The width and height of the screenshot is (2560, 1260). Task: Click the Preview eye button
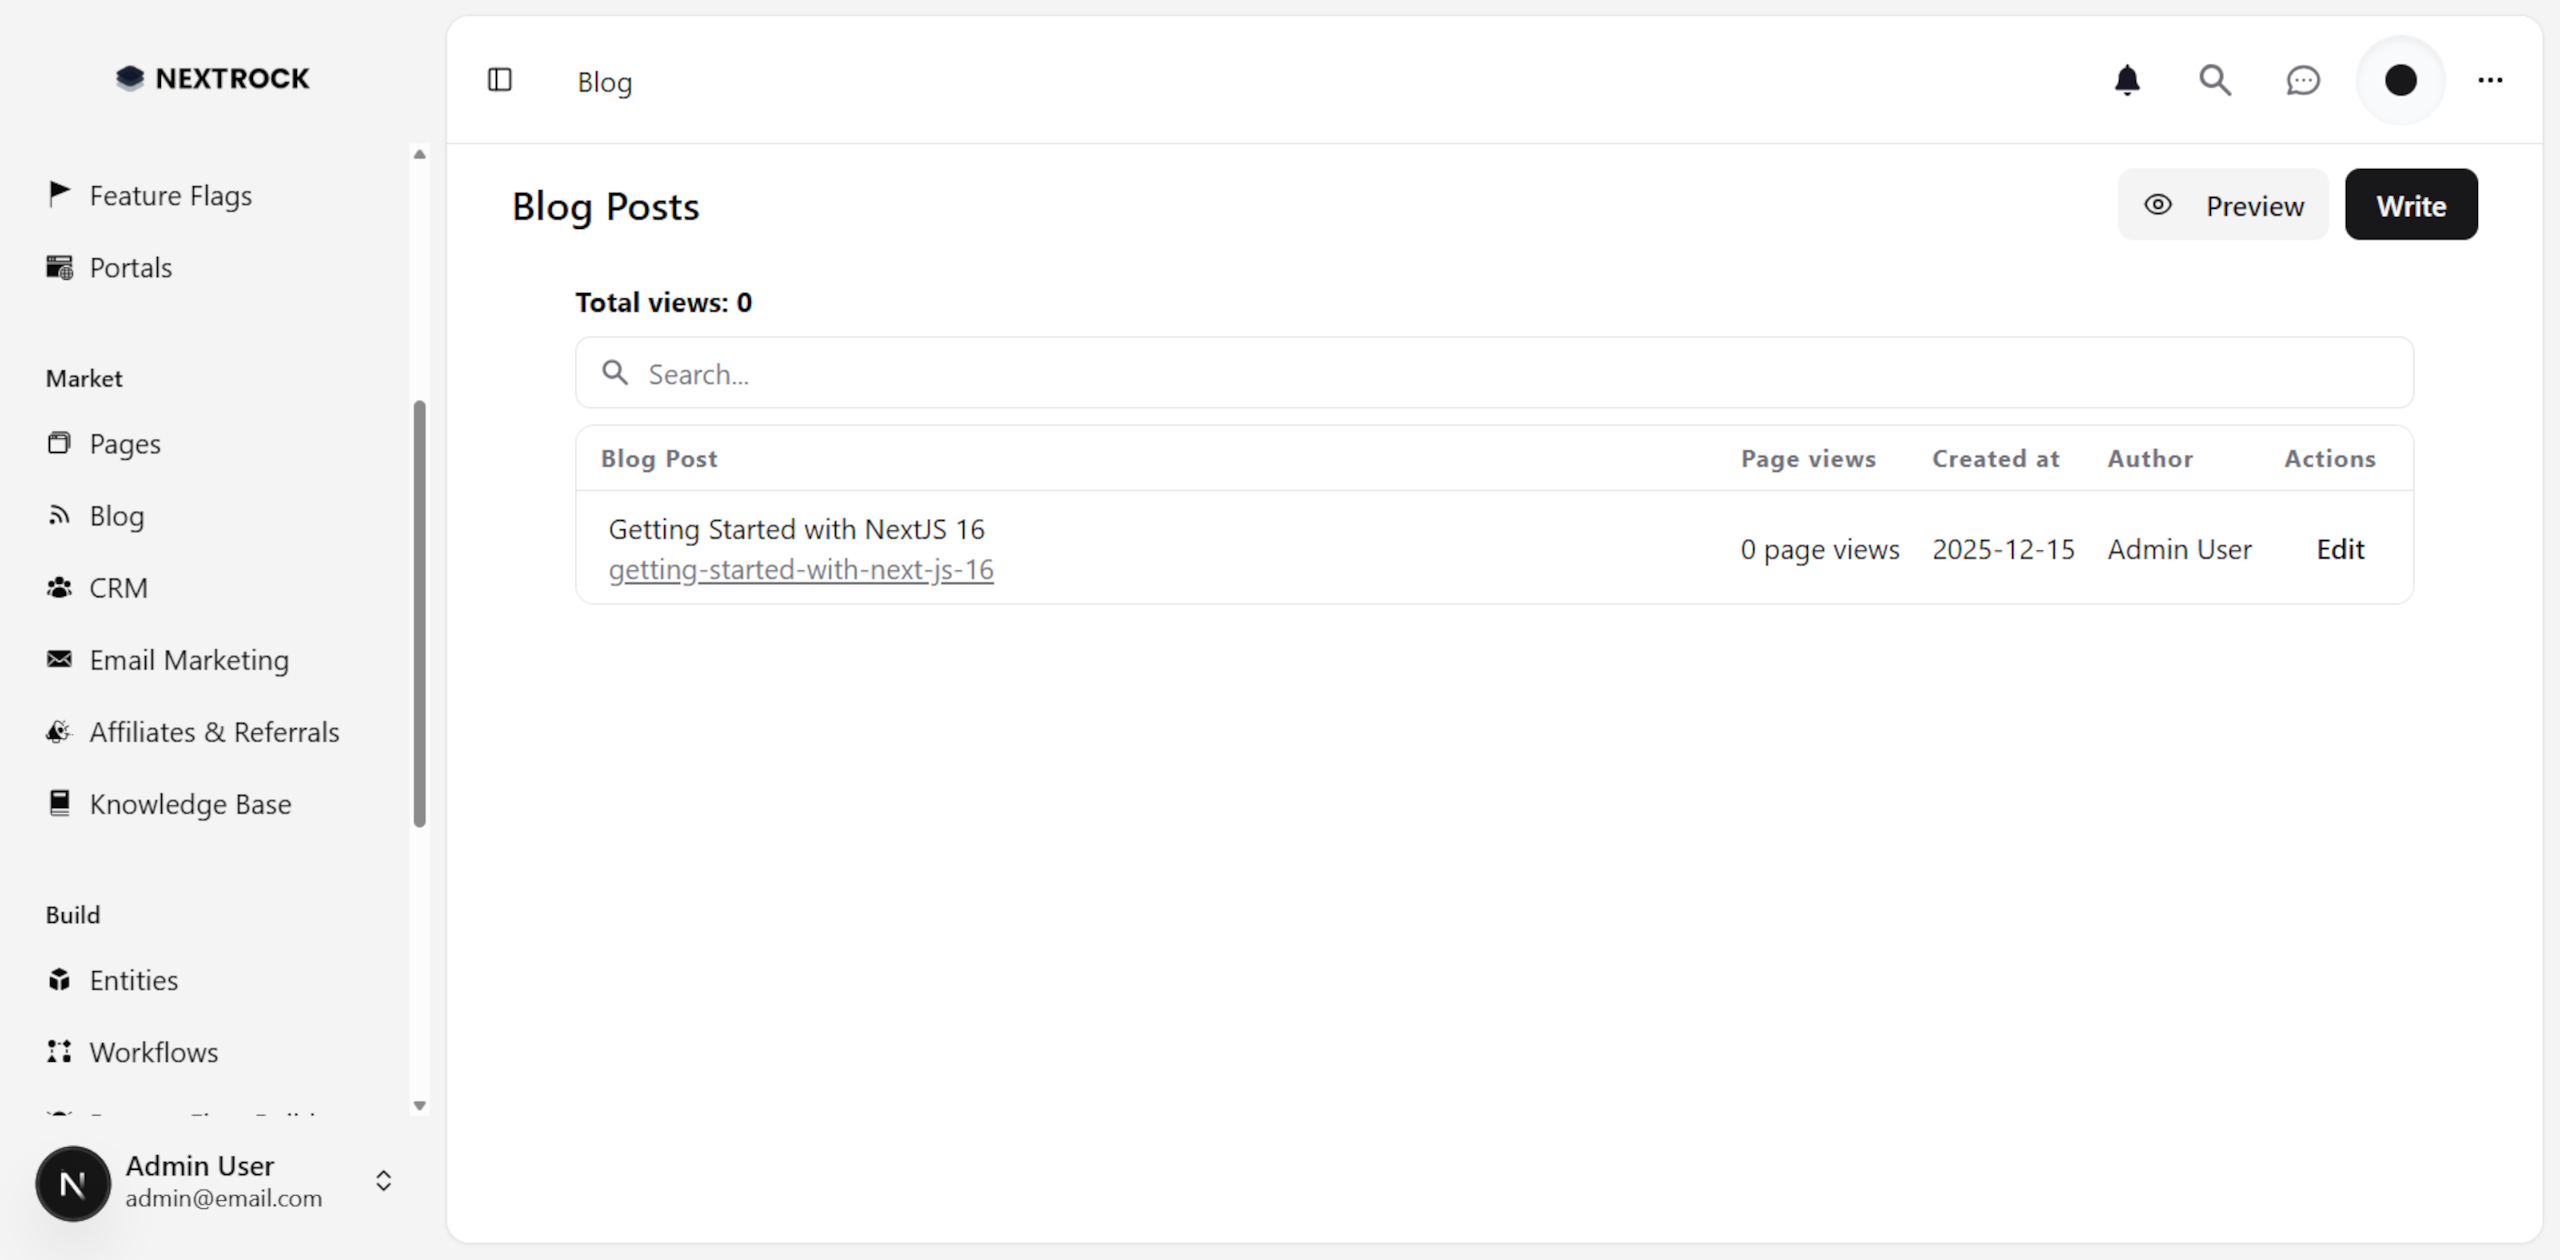[2222, 205]
